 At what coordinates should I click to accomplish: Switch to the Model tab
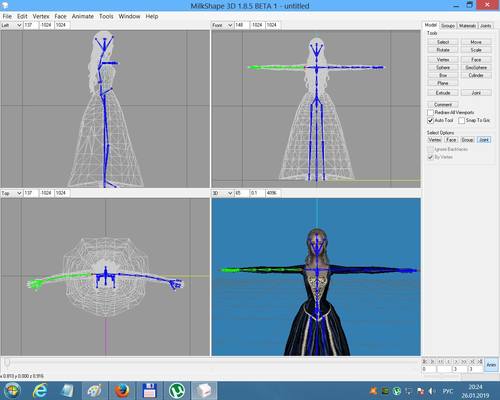coord(431,25)
